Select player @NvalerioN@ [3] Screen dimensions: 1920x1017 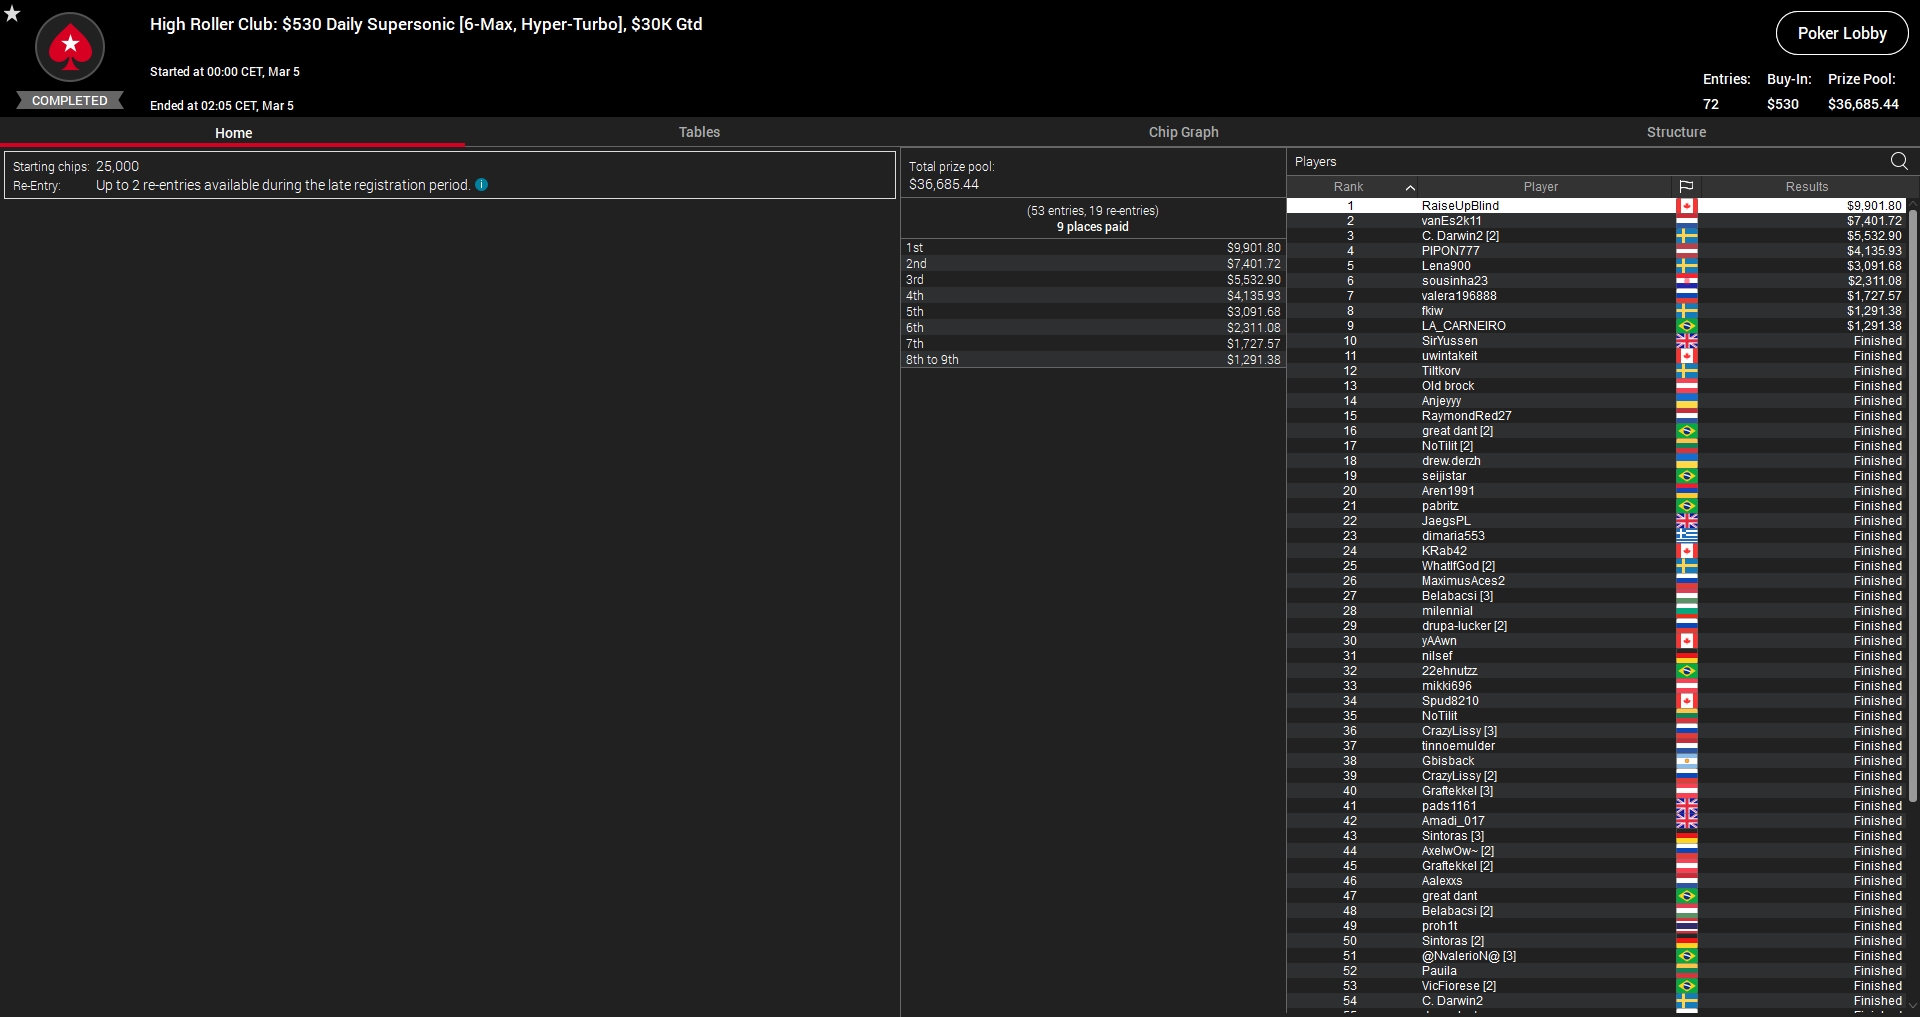[1597, 956]
